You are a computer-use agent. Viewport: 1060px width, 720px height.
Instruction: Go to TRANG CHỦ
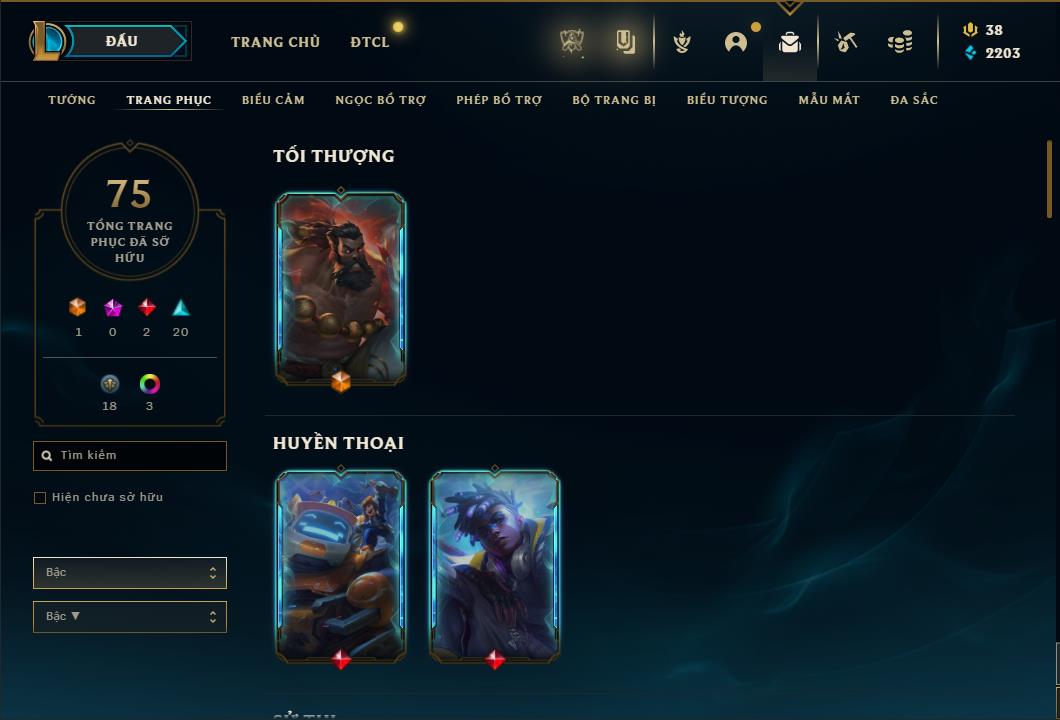pos(275,42)
